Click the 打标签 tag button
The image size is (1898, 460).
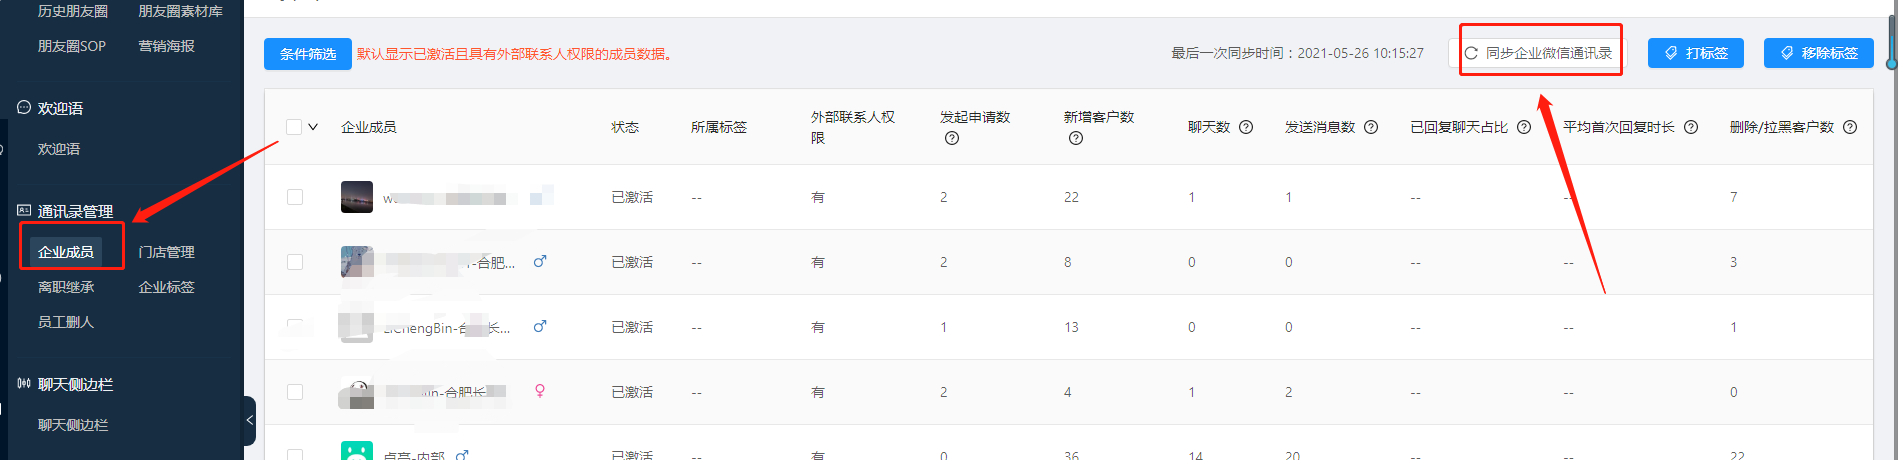tap(1696, 53)
